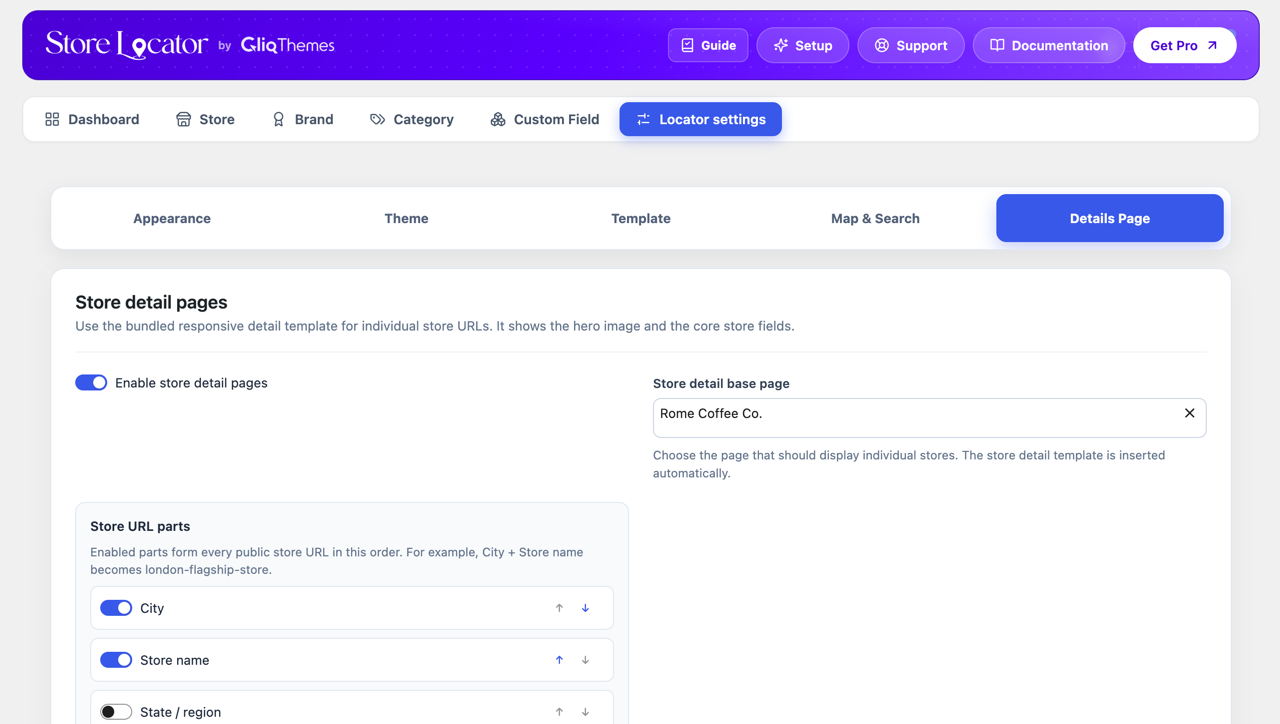The width and height of the screenshot is (1280, 724).
Task: Move State / region up arrow
Action: click(559, 712)
